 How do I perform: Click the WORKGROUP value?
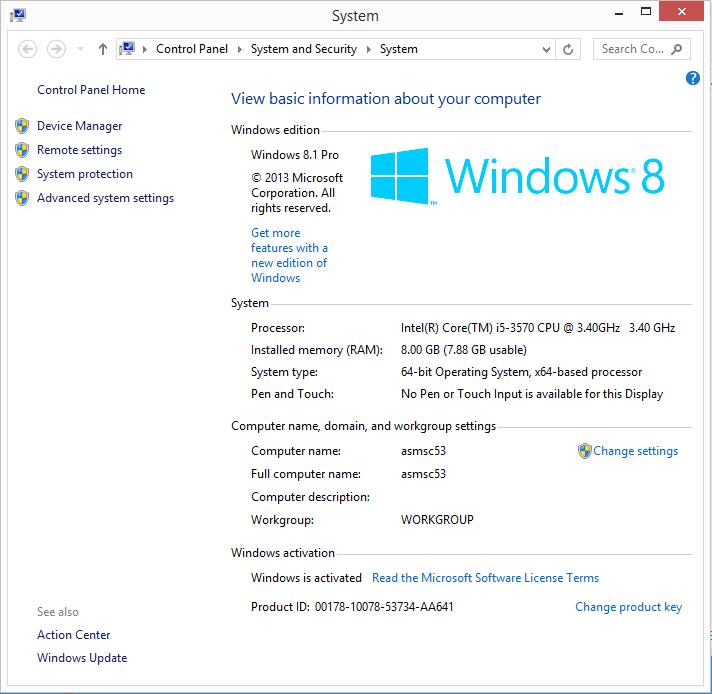(x=437, y=519)
